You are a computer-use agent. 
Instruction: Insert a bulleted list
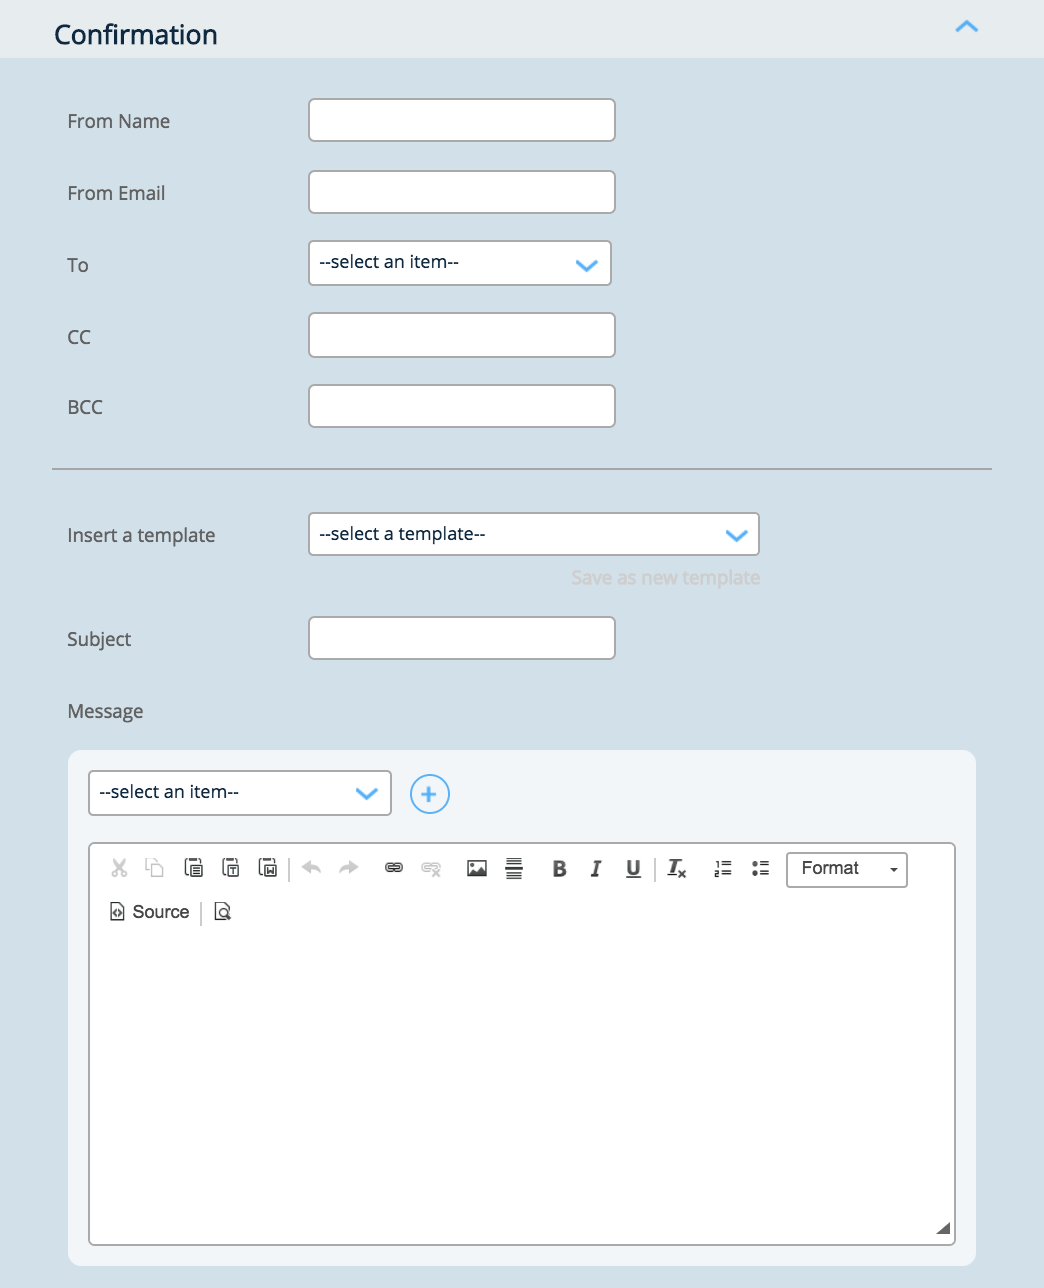coord(760,869)
